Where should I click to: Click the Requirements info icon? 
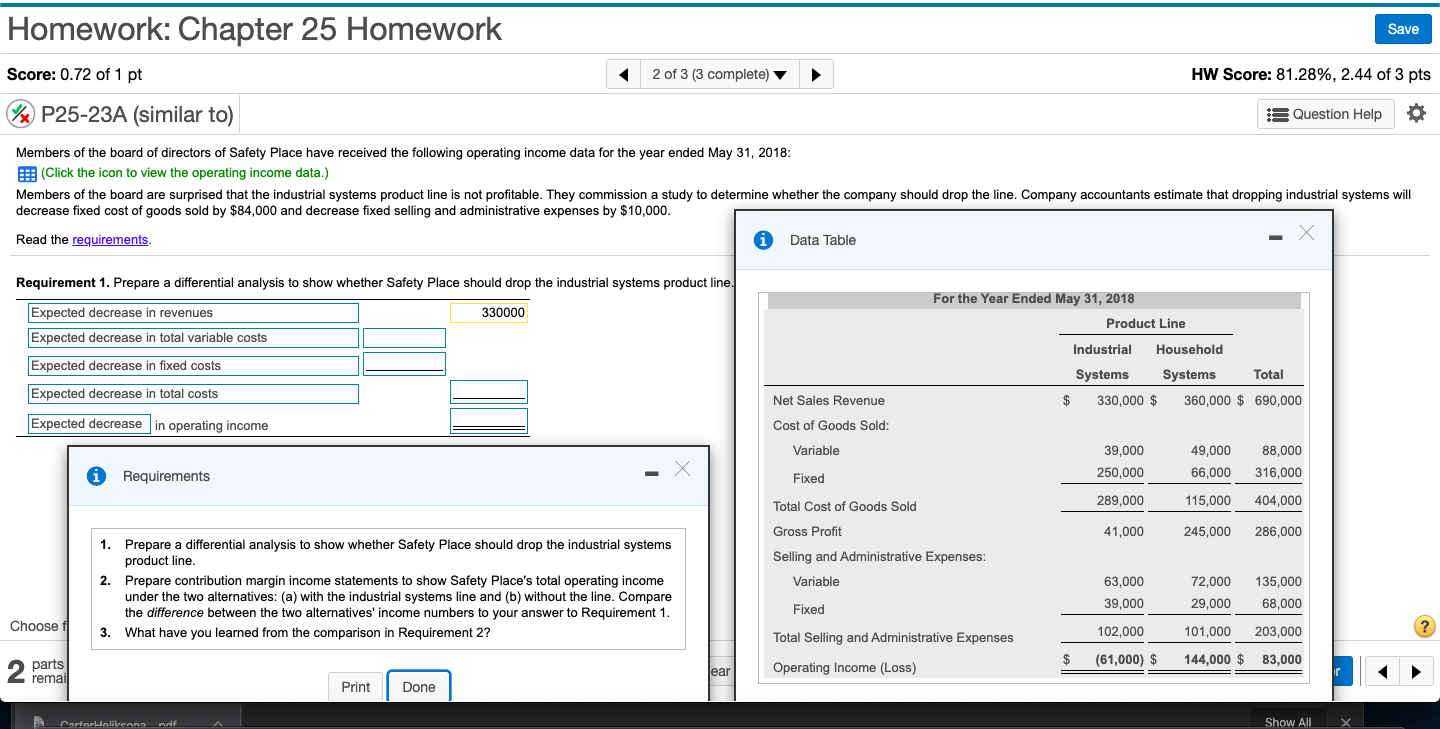[97, 476]
